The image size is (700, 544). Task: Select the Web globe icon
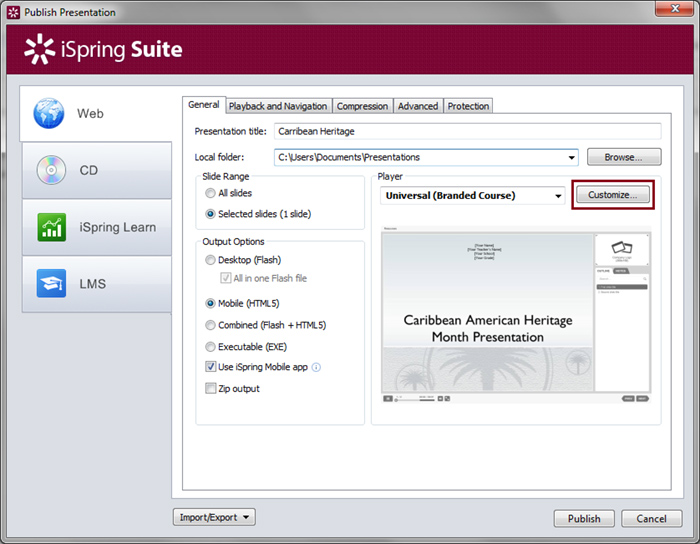(x=49, y=113)
